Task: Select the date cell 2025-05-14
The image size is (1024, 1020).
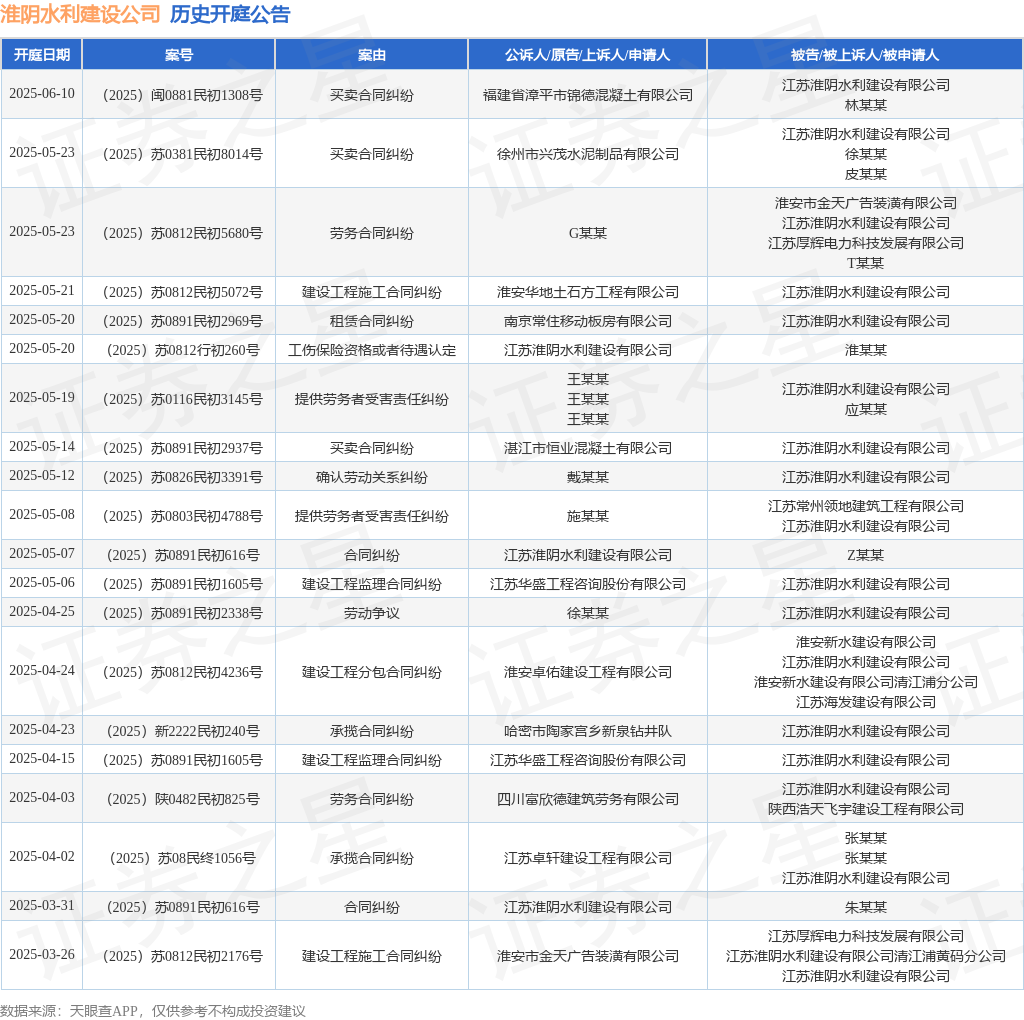Action: 42,447
